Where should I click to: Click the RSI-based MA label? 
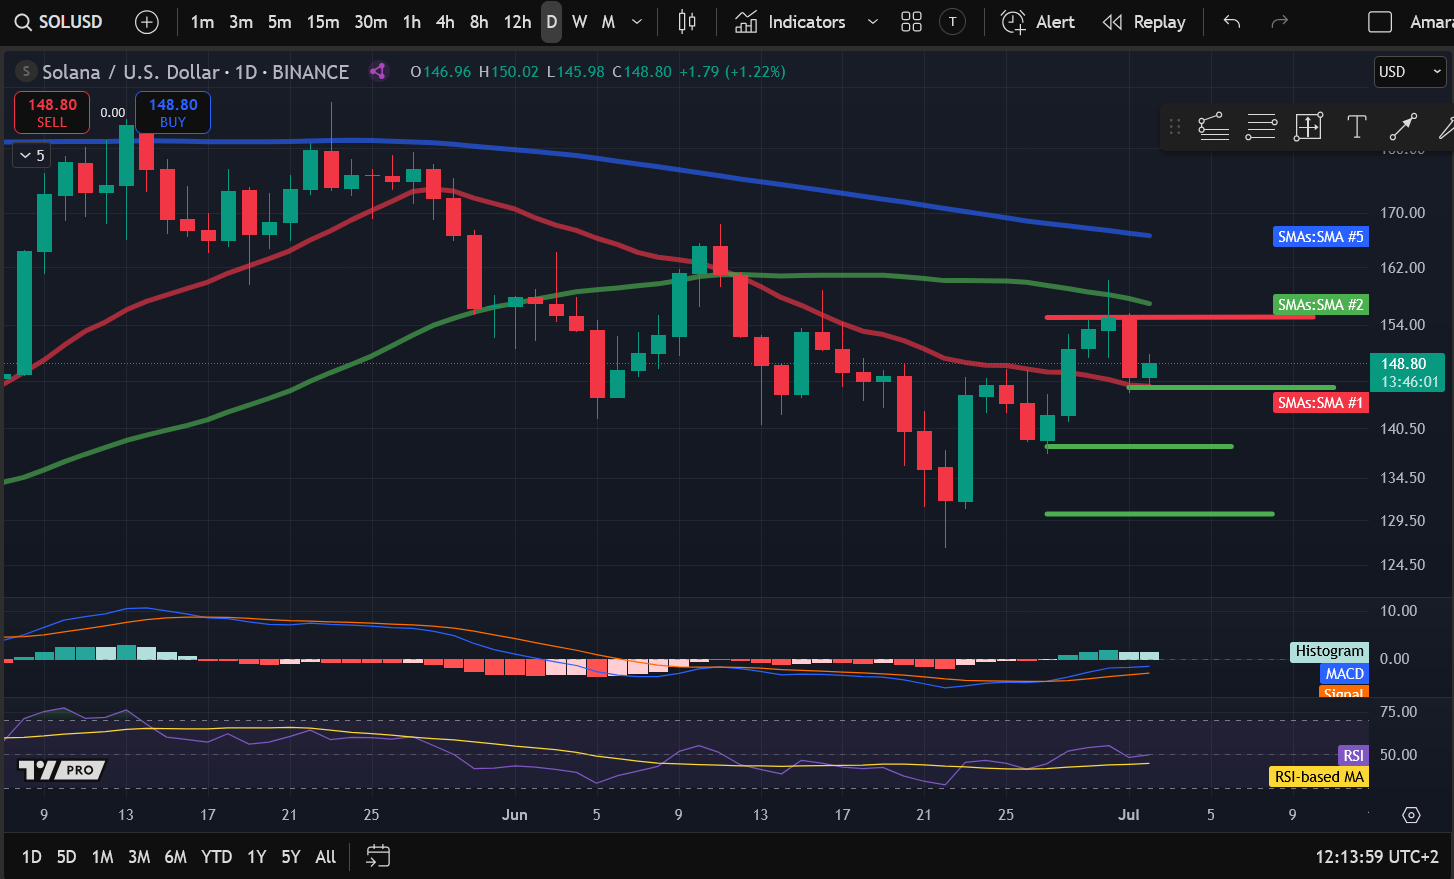tap(1319, 777)
